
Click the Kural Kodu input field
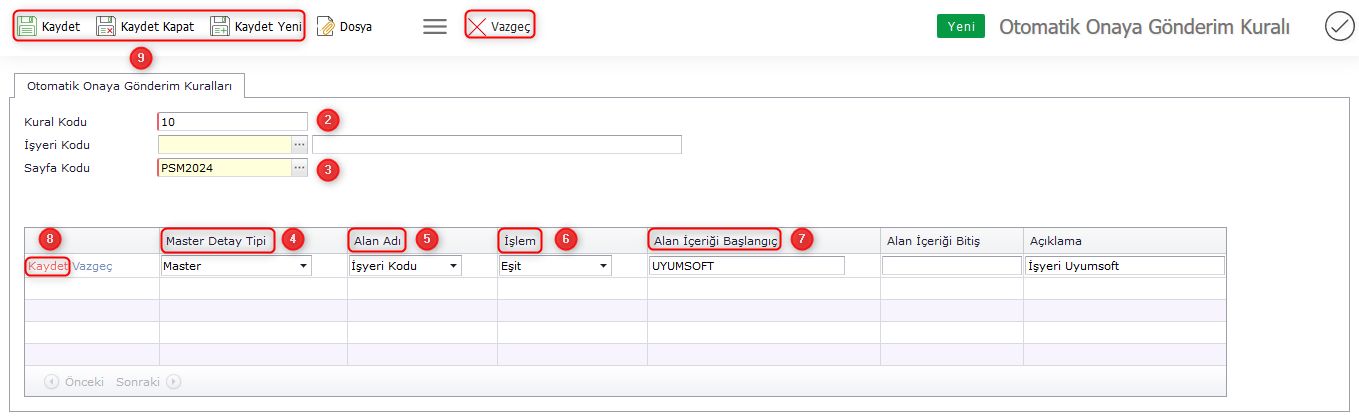232,122
